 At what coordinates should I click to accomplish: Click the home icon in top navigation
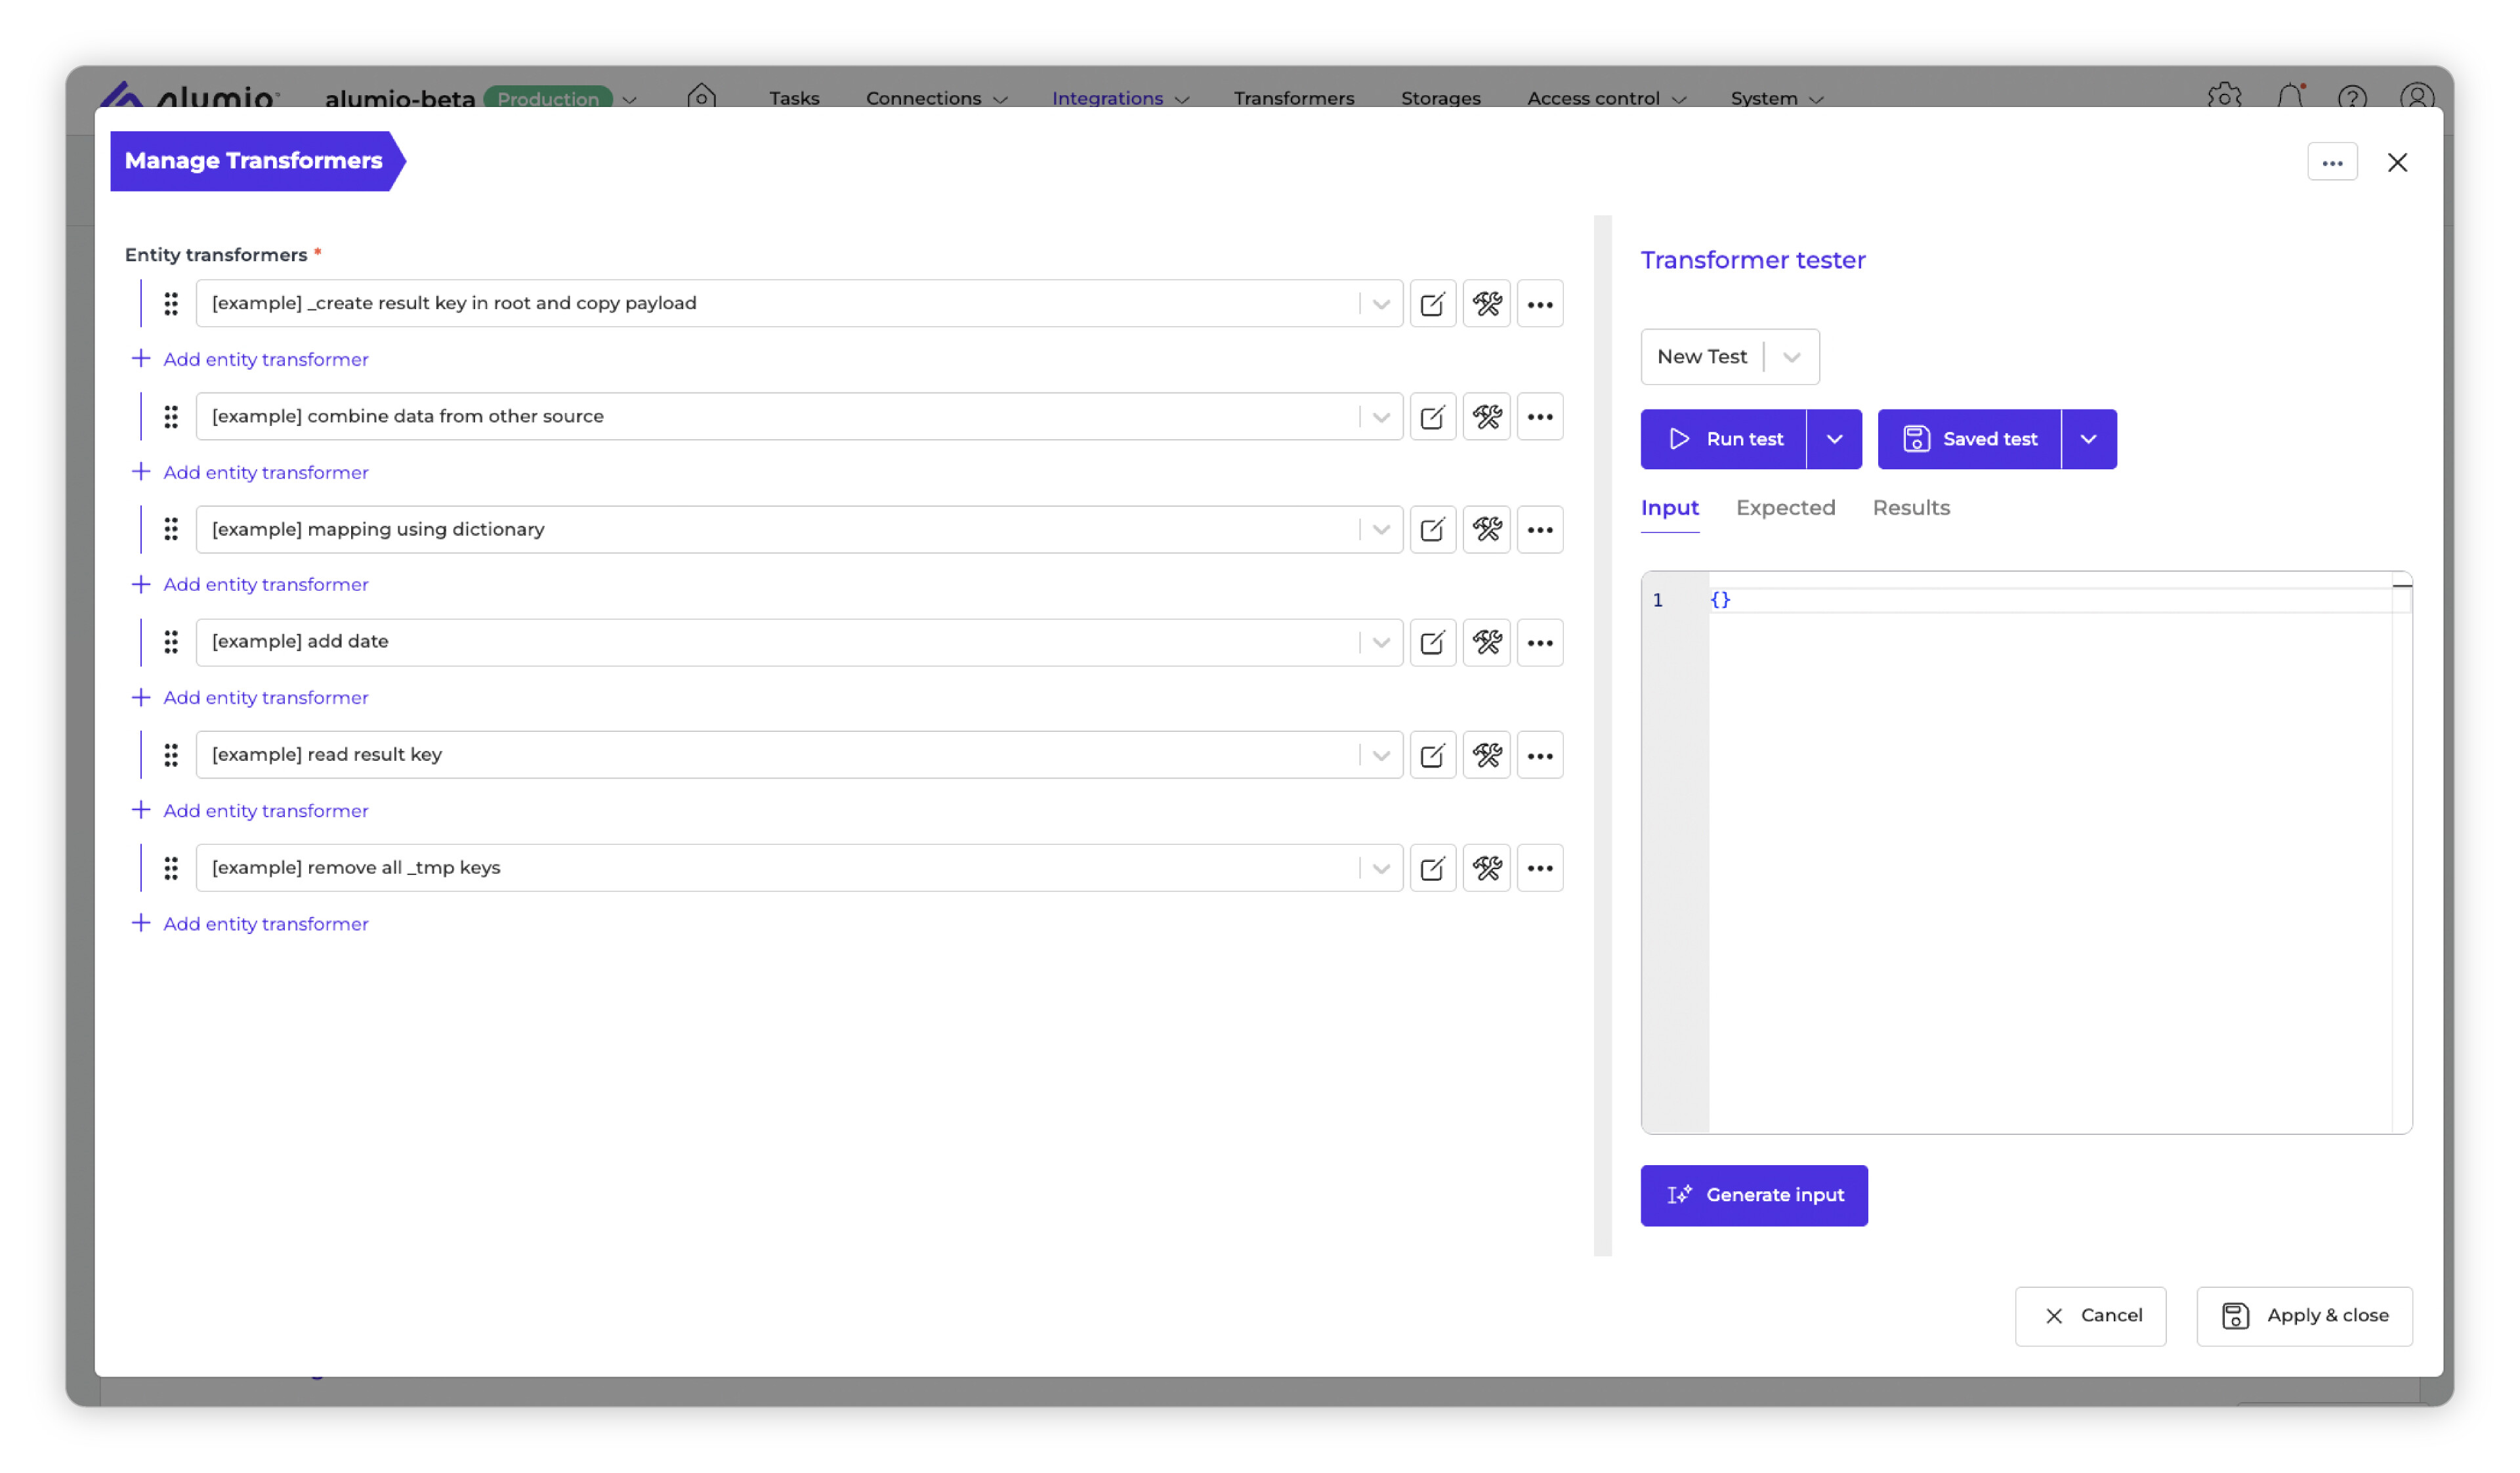[x=702, y=97]
